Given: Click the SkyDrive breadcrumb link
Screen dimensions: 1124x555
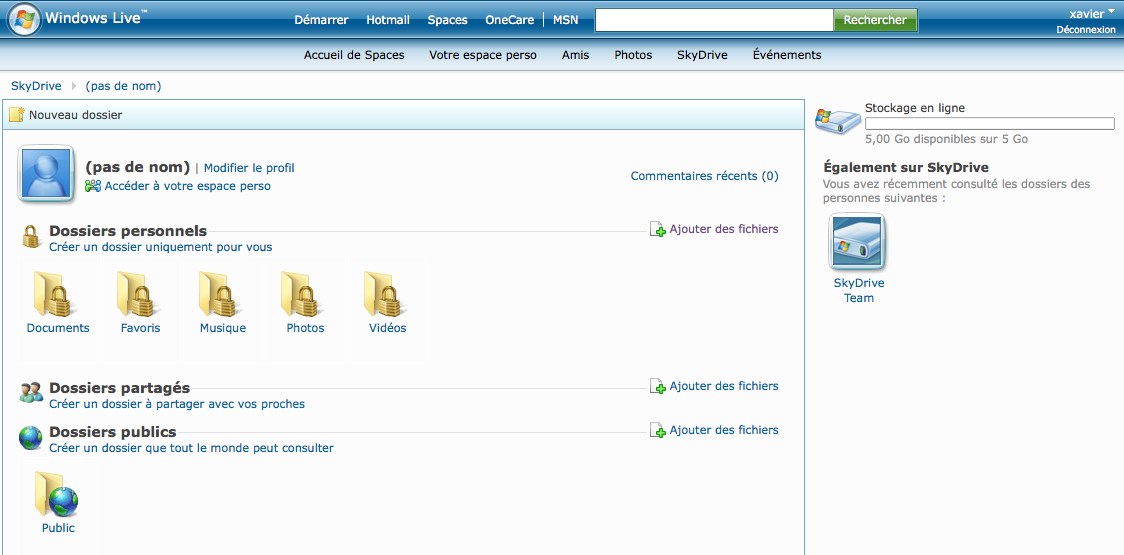Looking at the screenshot, I should tap(36, 86).
